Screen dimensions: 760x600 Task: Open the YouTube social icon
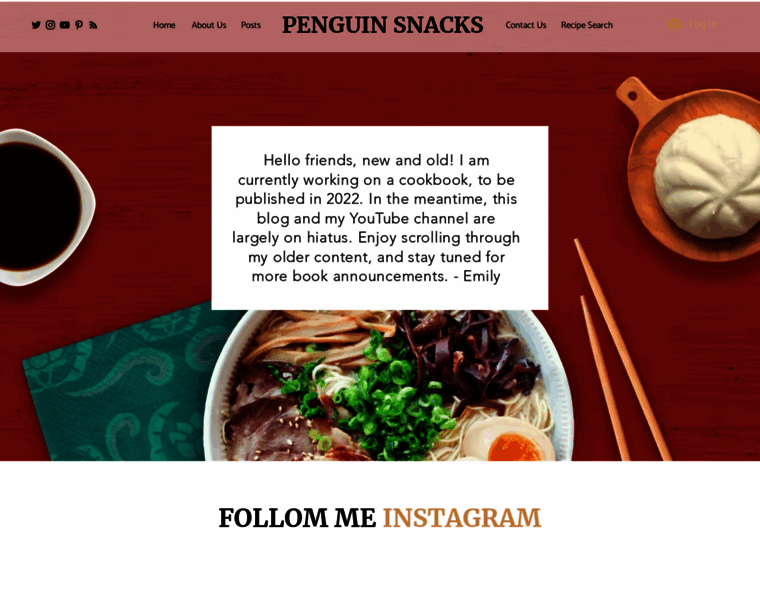(64, 25)
